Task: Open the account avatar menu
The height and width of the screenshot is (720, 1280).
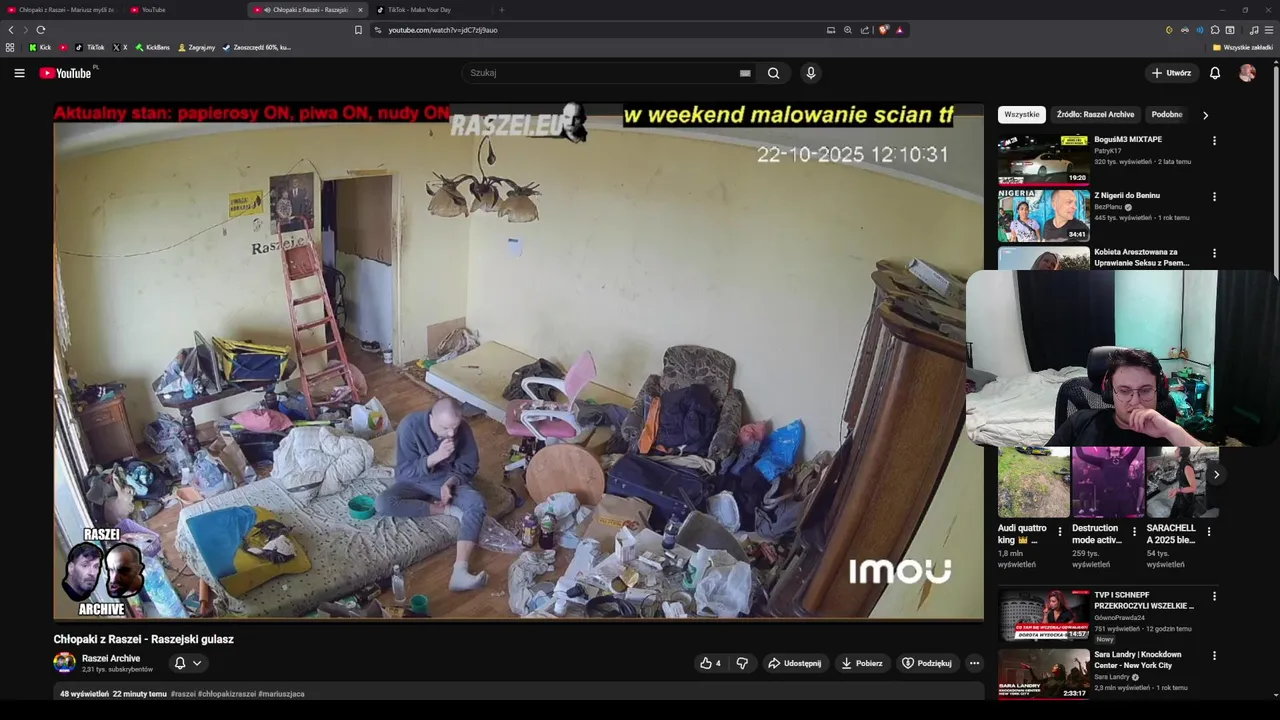Action: point(1247,73)
